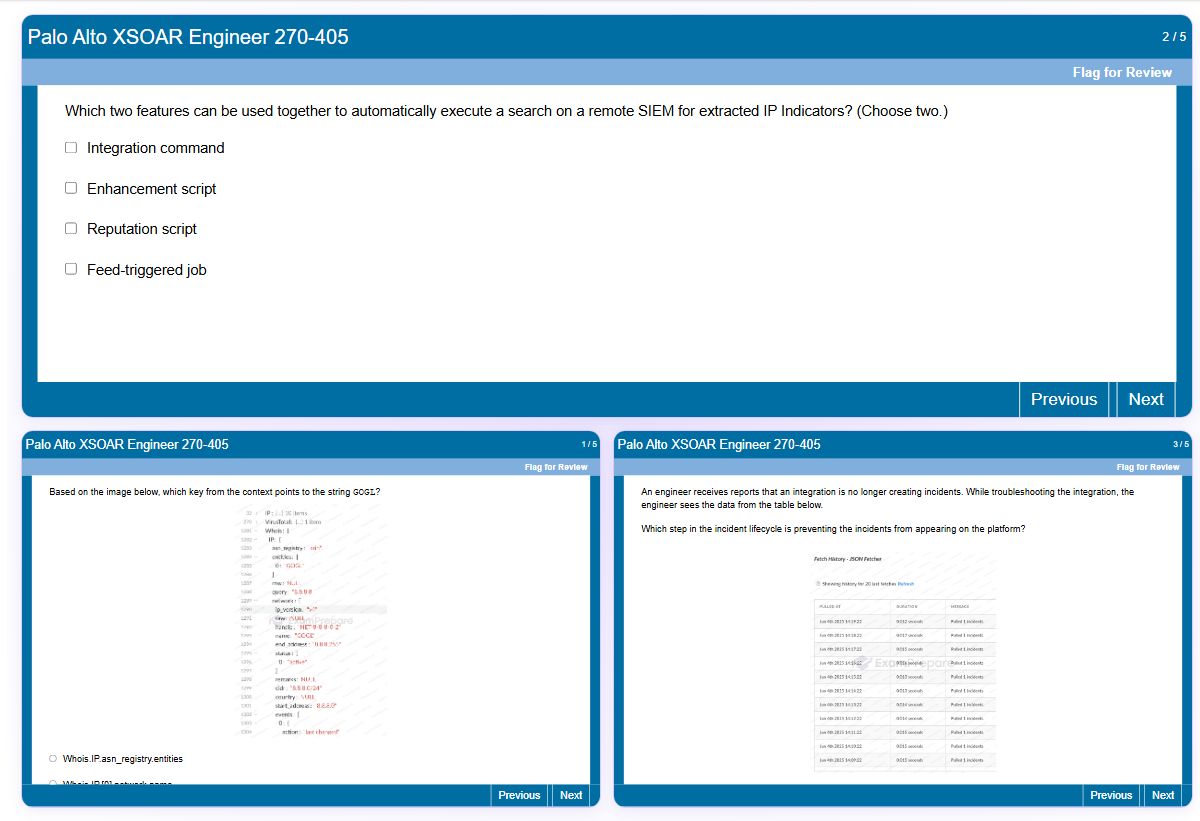Click Next in the question 3 of 5 panel
The image size is (1200, 821).
[1163, 795]
